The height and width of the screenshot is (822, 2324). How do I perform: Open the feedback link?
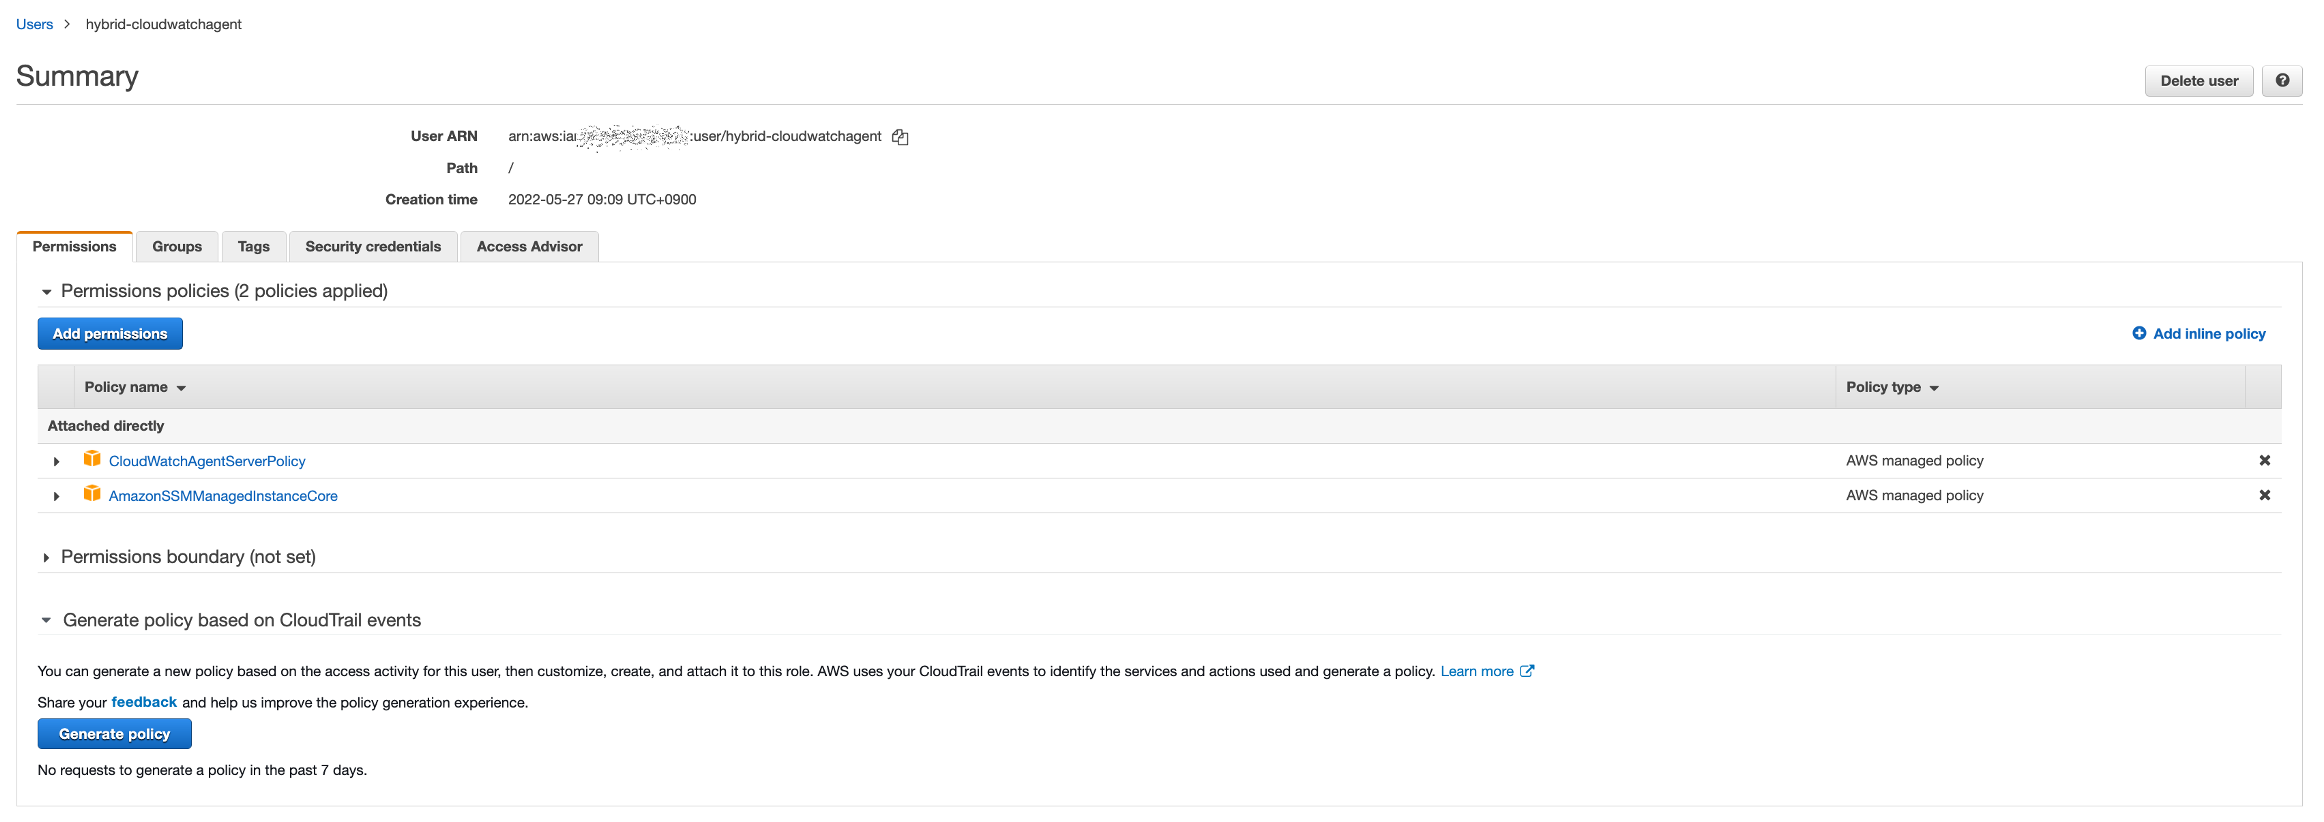(144, 702)
